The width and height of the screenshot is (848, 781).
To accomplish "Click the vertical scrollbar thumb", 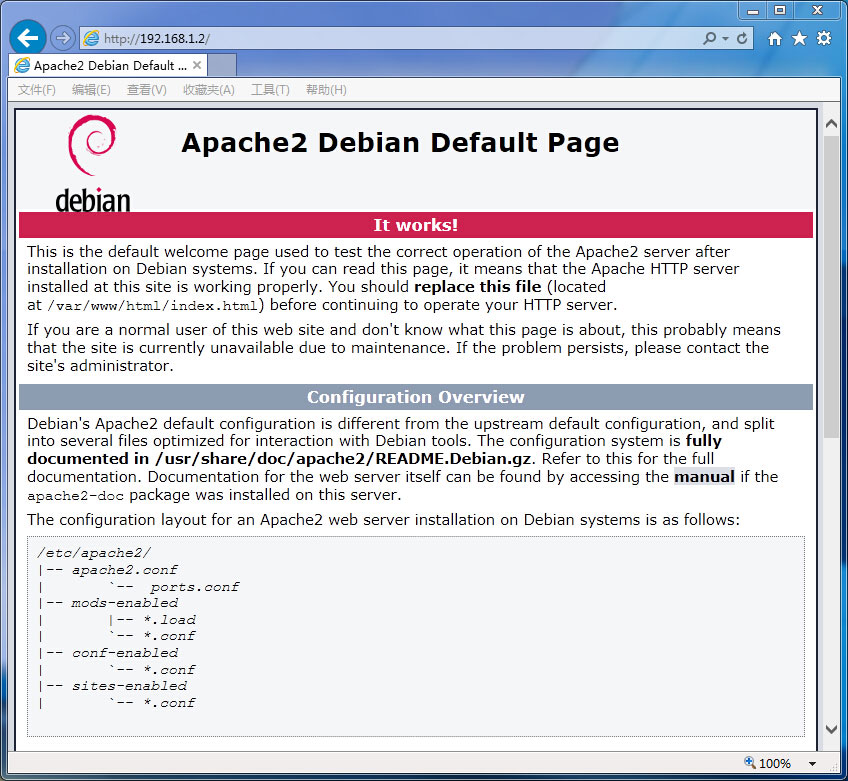I will 831,287.
